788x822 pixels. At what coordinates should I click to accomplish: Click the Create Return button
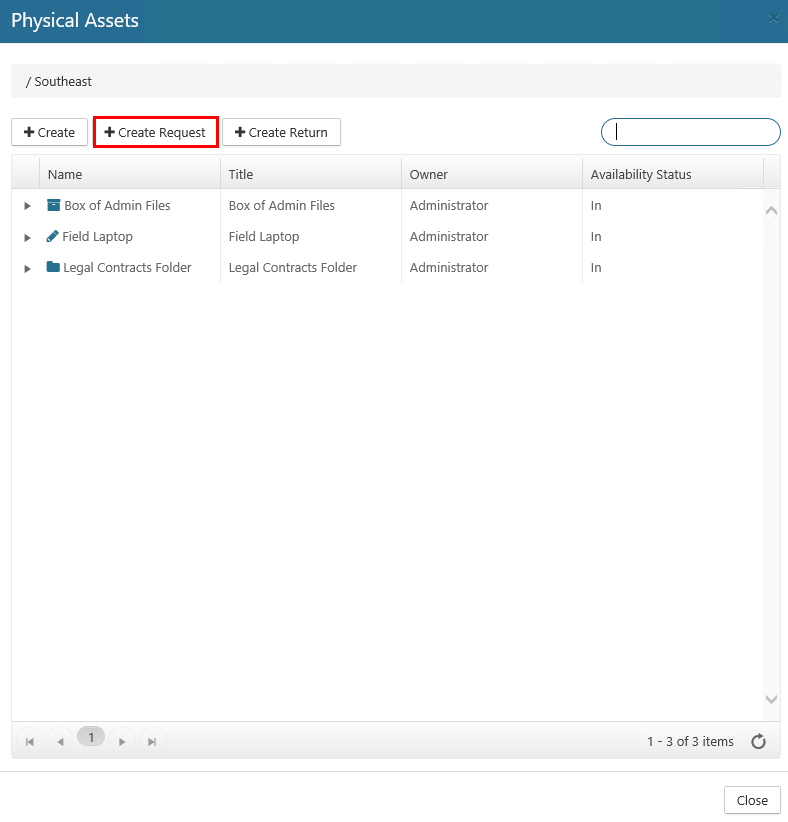click(x=281, y=132)
